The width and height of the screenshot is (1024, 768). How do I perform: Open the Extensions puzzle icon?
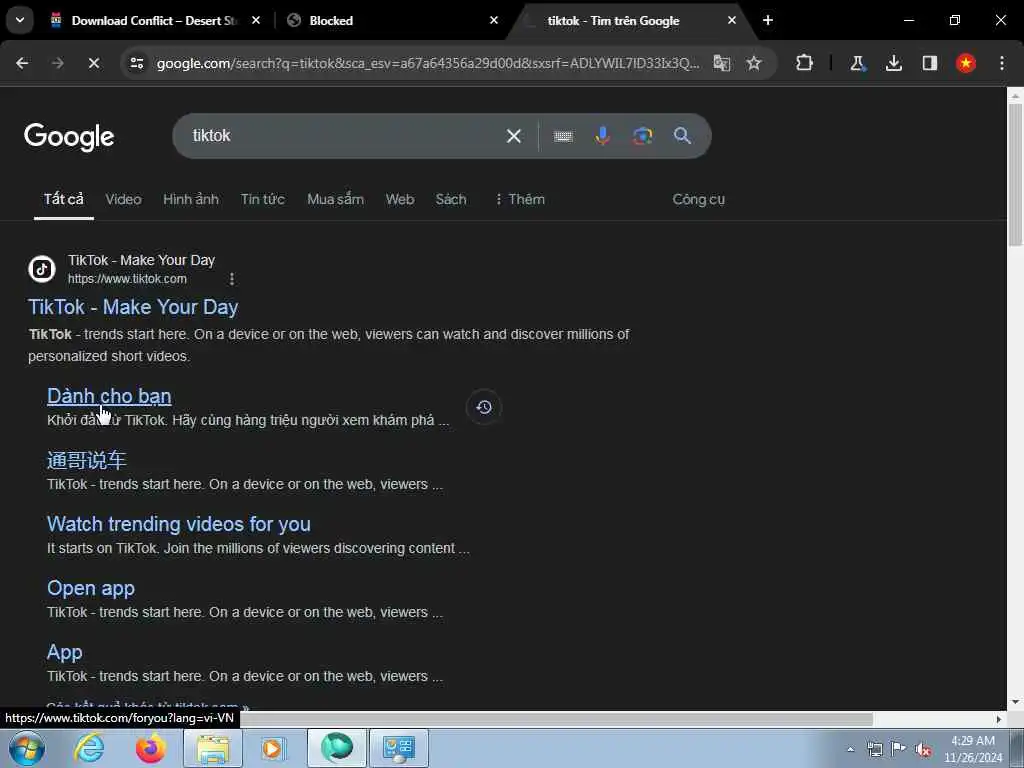pyautogui.click(x=805, y=63)
